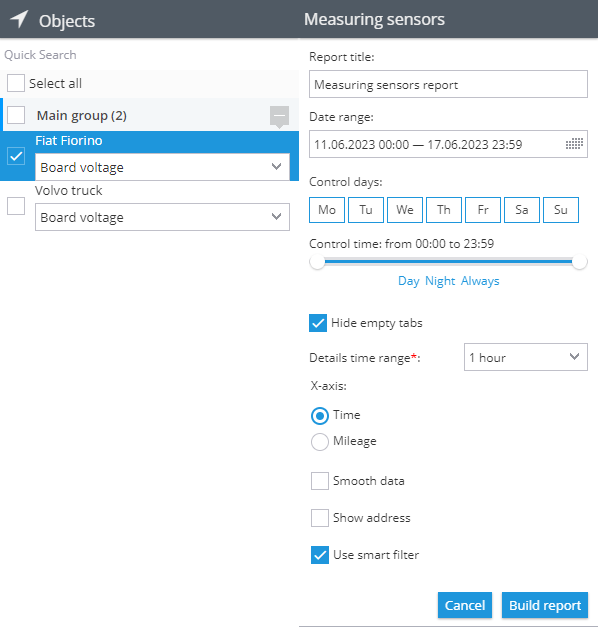
Task: Collapse Main group with the minus icon
Action: tap(279, 116)
